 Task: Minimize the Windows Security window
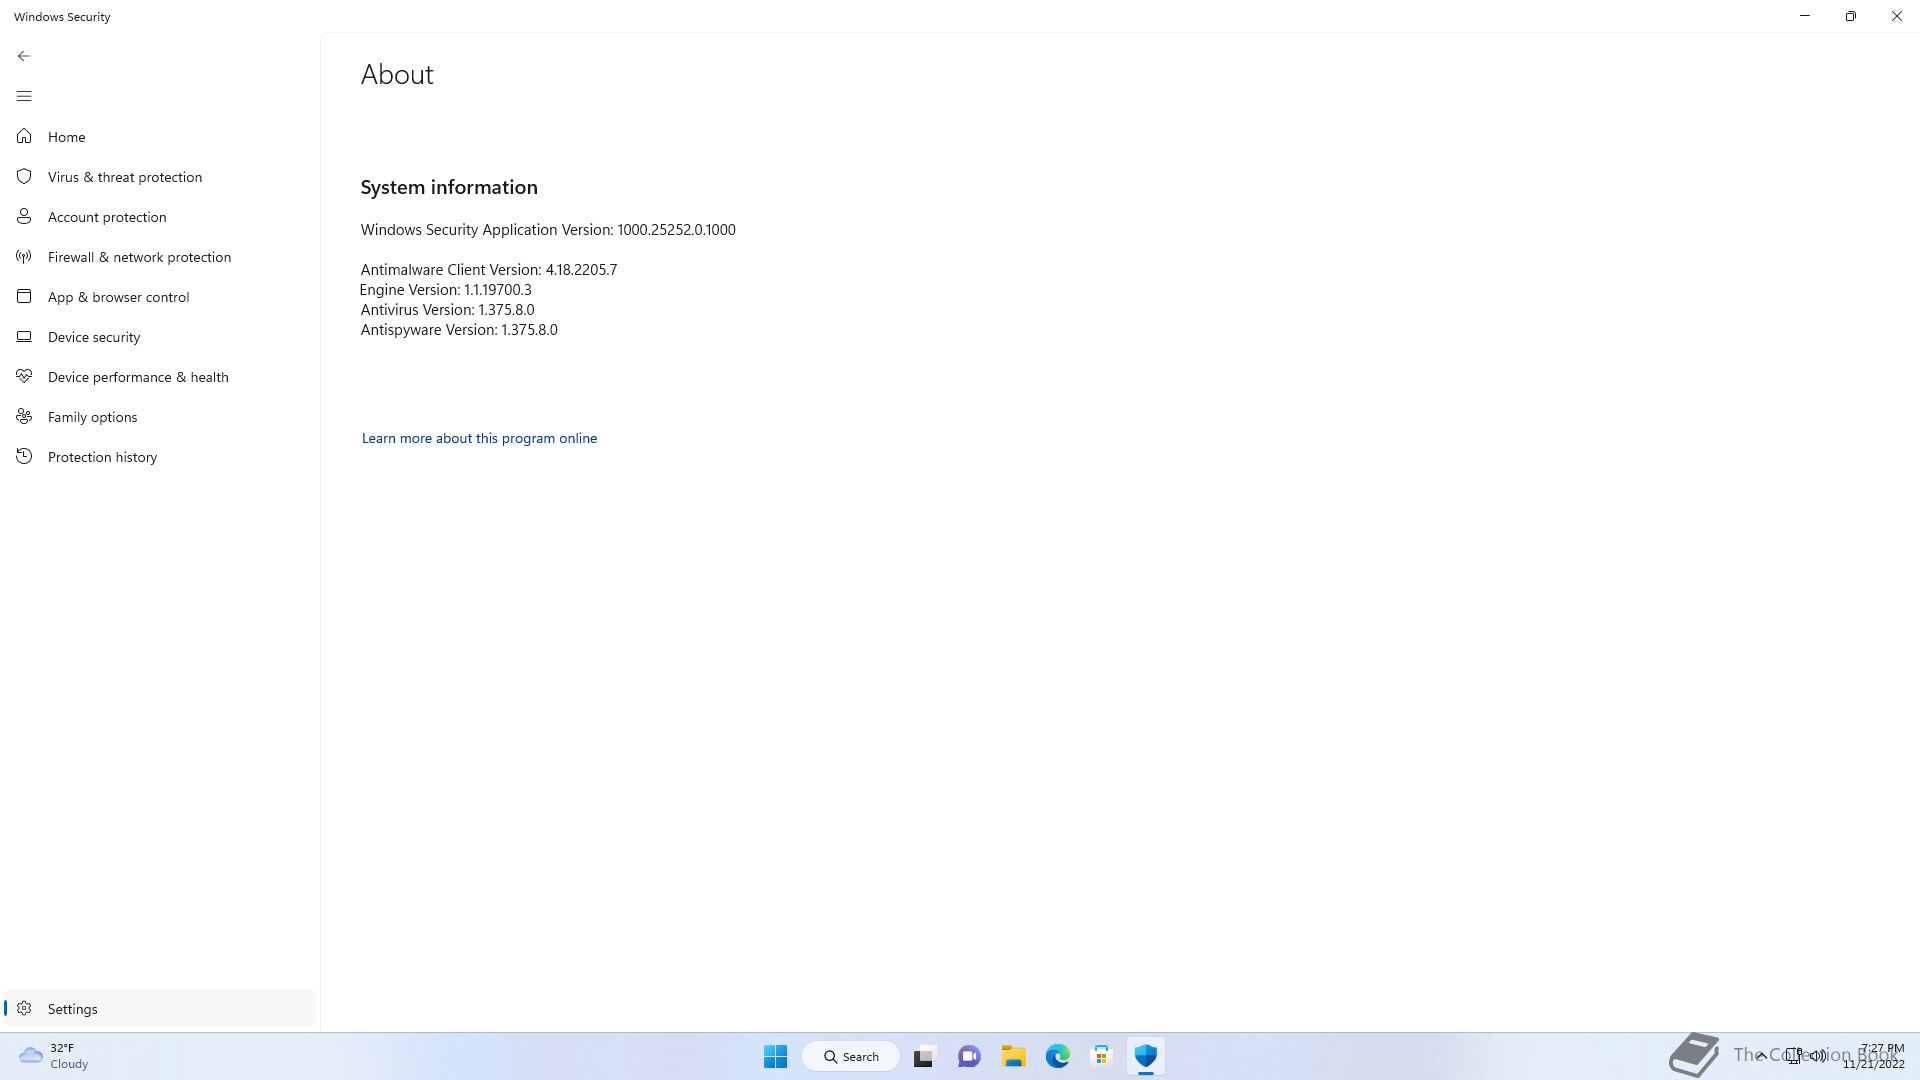point(1805,16)
